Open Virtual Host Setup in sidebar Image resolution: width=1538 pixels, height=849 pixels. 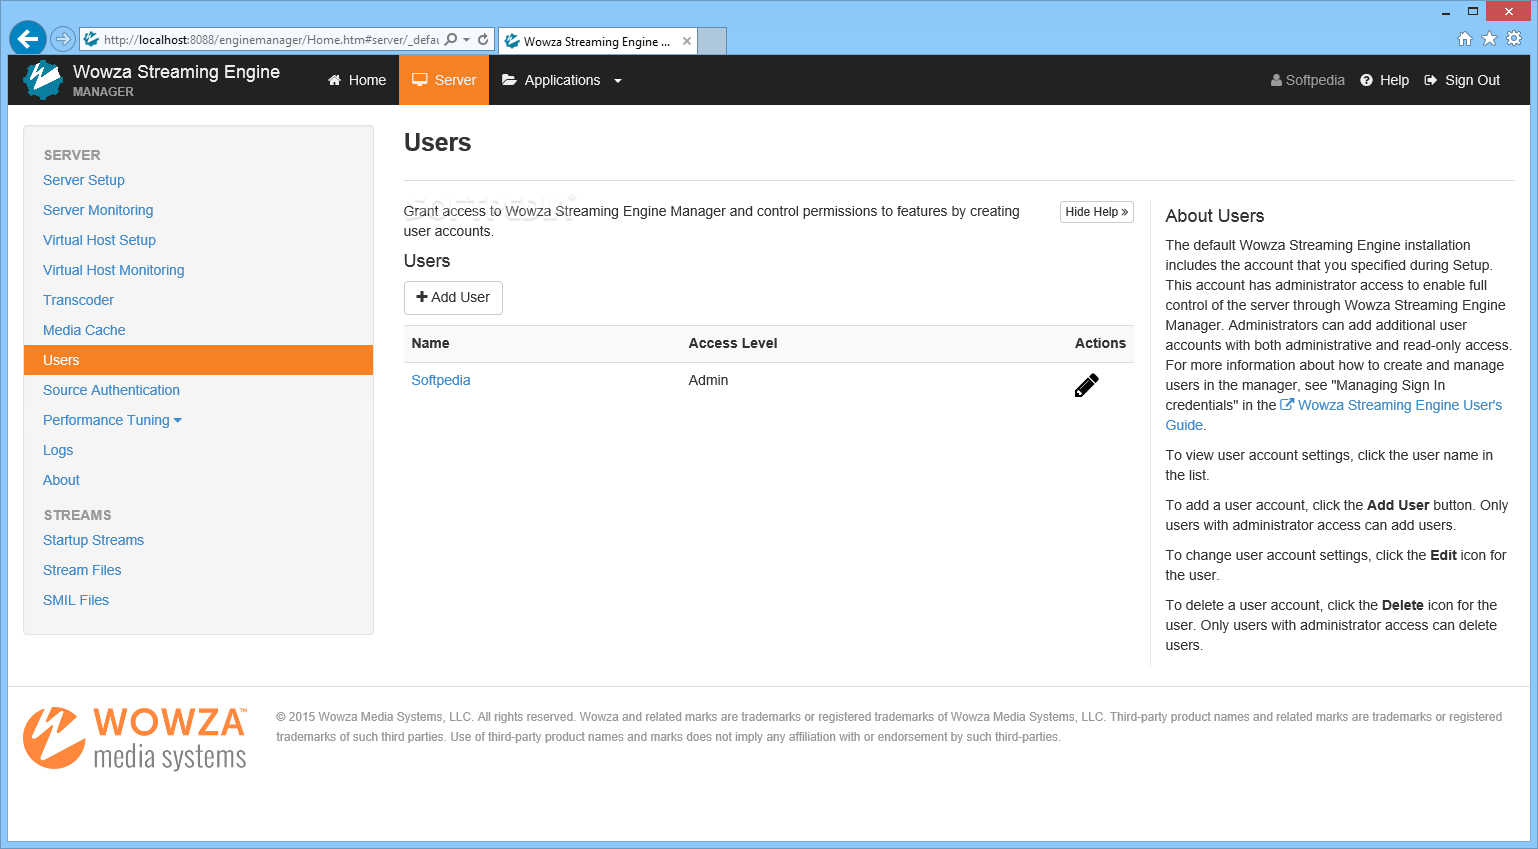click(x=99, y=240)
